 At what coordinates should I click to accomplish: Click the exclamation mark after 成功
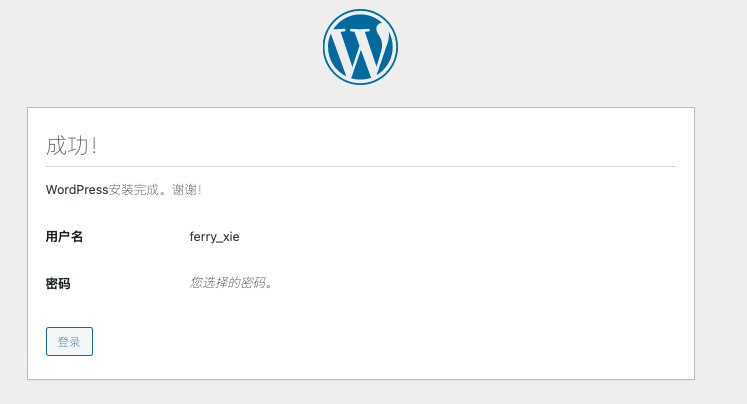tap(93, 146)
